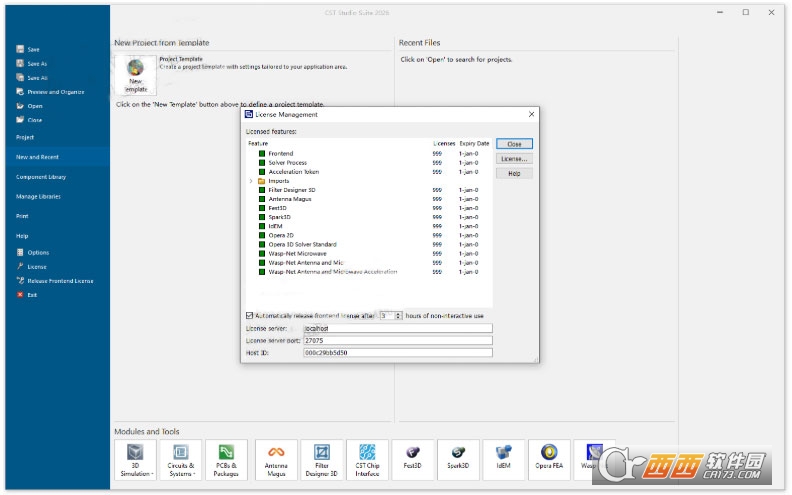Click the Close button in License dialog
The width and height of the screenshot is (792, 495).
click(x=514, y=144)
